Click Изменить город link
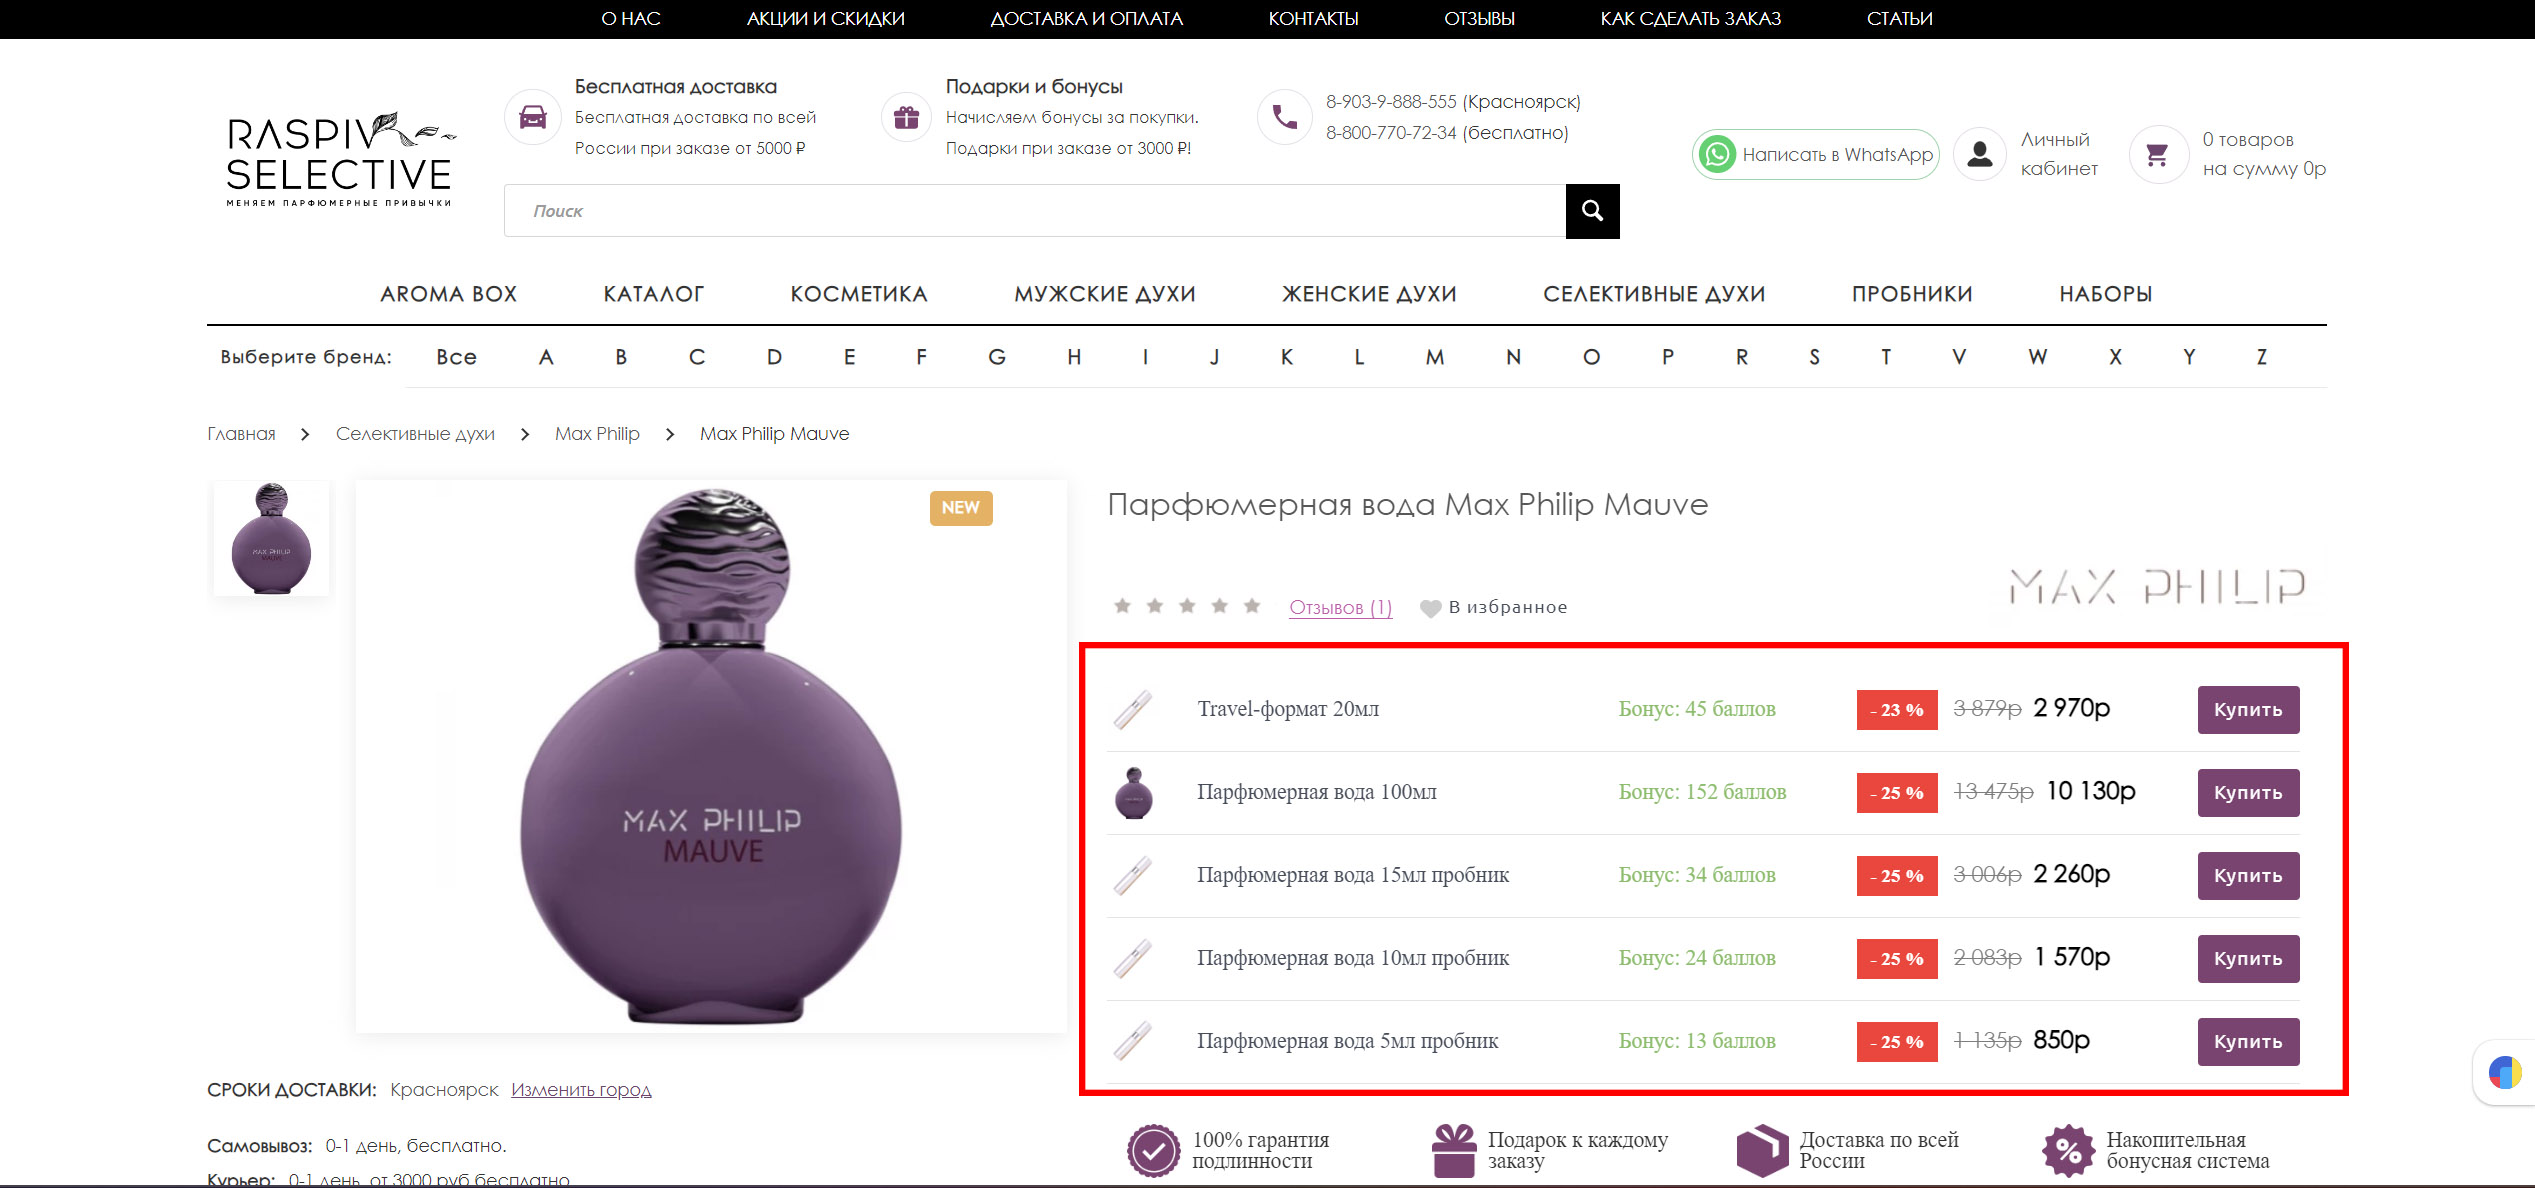The width and height of the screenshot is (2535, 1188). [581, 1090]
